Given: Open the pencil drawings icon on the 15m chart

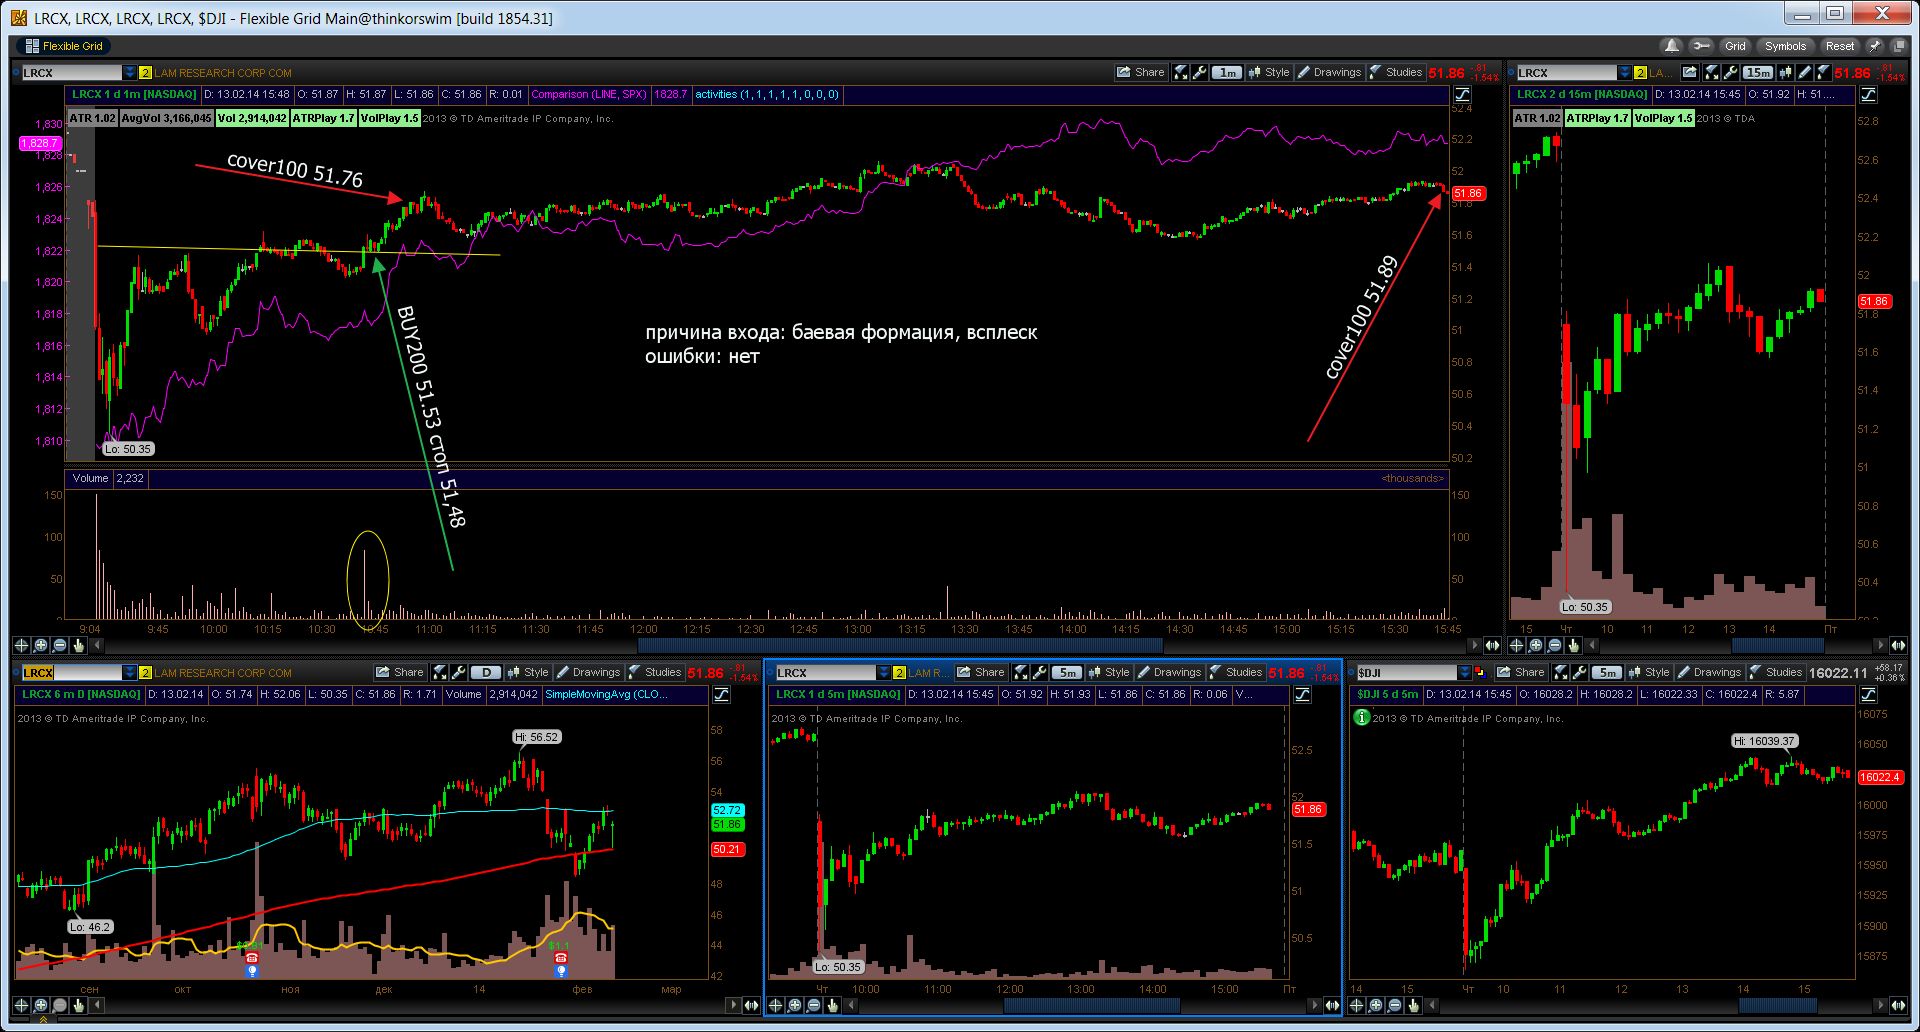Looking at the screenshot, I should 1804,72.
